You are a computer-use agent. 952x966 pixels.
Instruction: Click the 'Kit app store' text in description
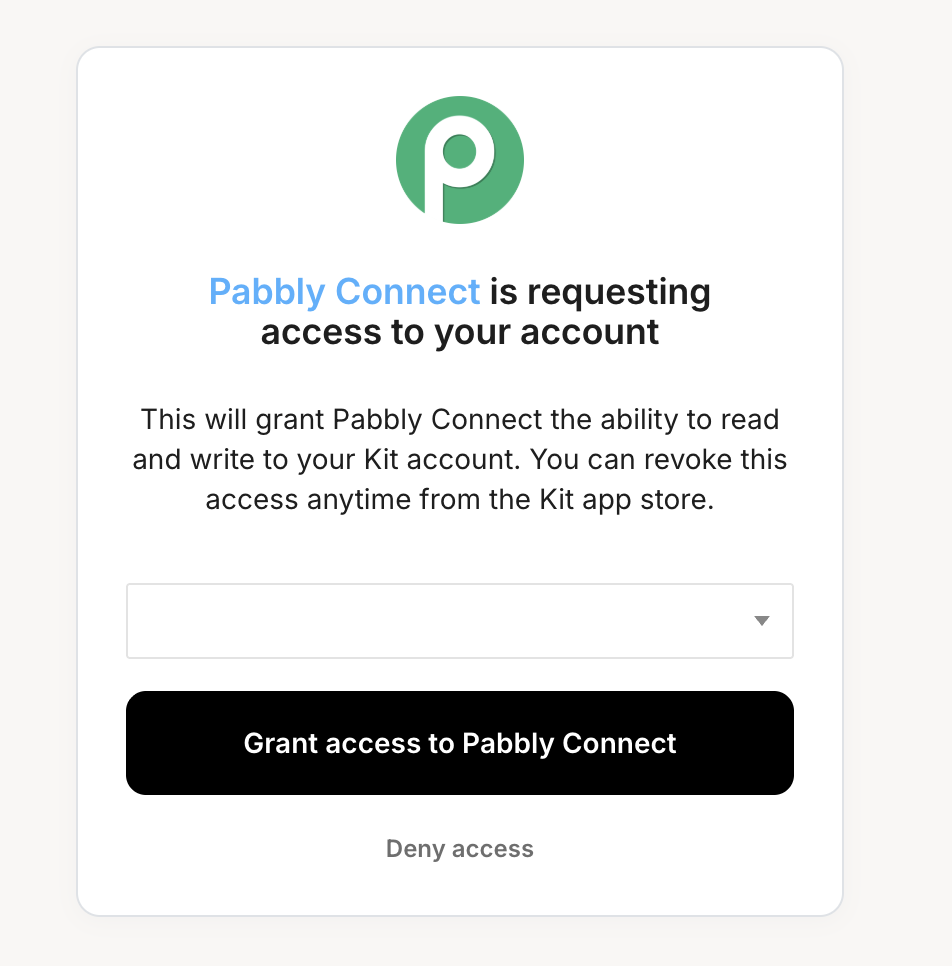click(626, 500)
